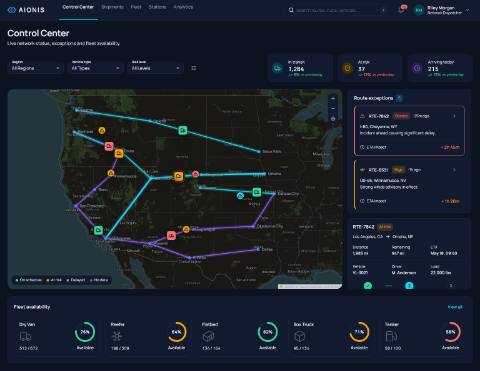The image size is (480, 371).
Task: Click the AIONIS logo
Action: [26, 10]
